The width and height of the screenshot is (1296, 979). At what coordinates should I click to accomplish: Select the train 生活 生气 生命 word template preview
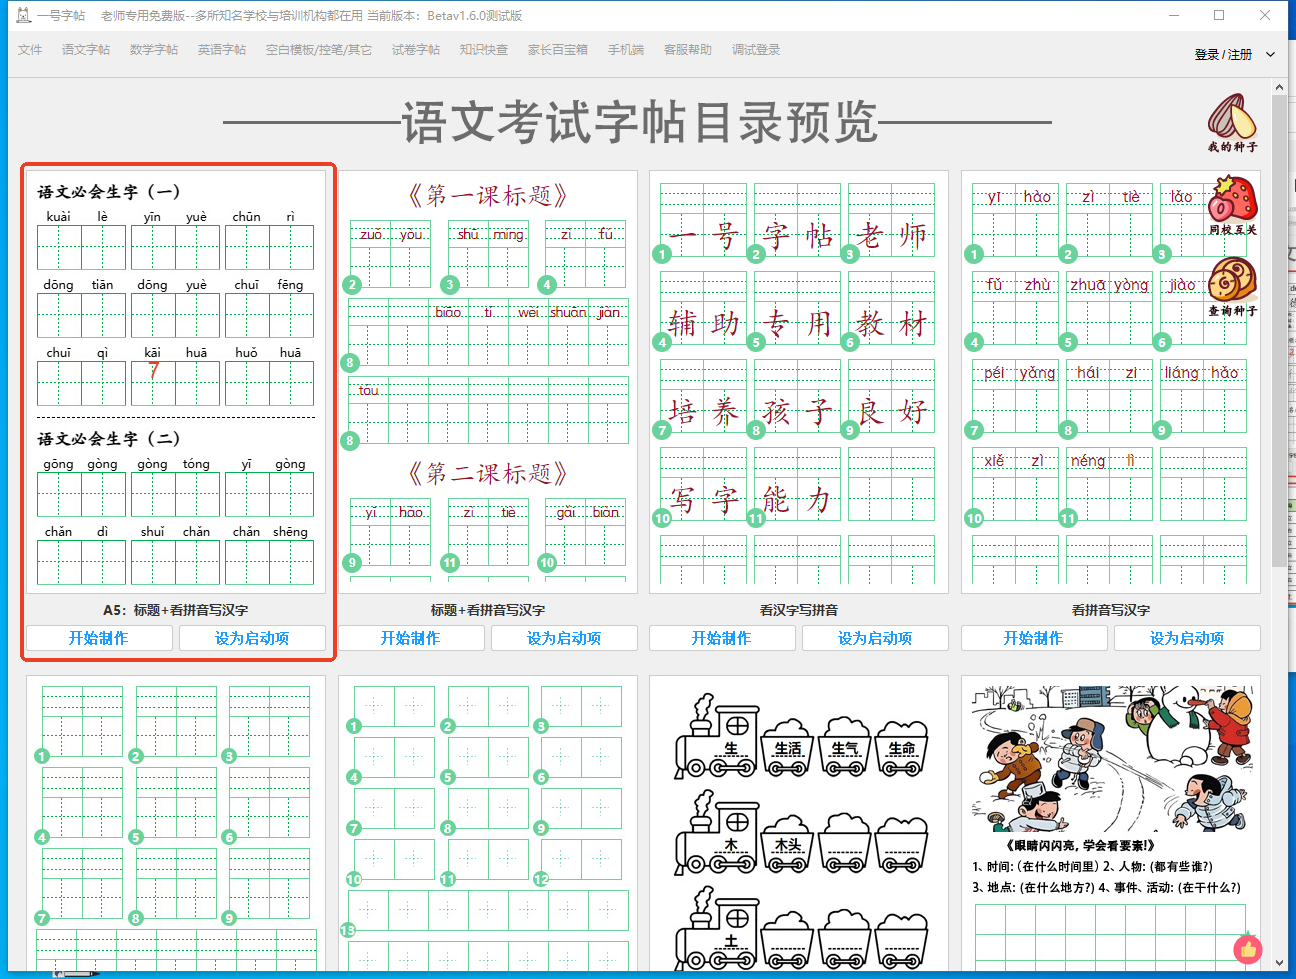coord(799,823)
